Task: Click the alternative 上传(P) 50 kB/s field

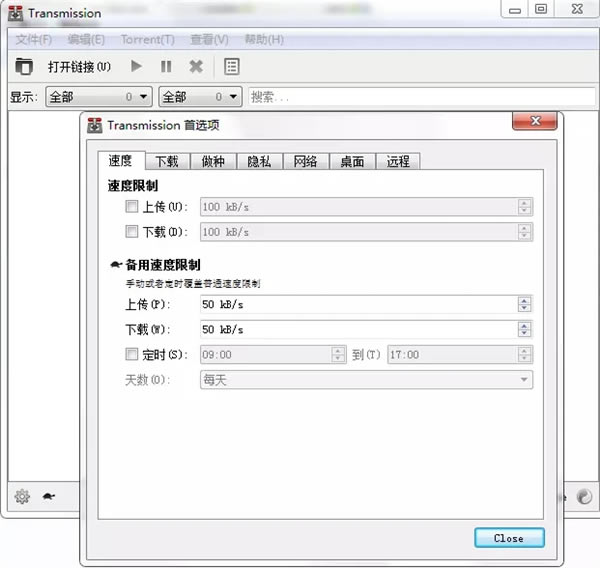Action: tap(366, 304)
